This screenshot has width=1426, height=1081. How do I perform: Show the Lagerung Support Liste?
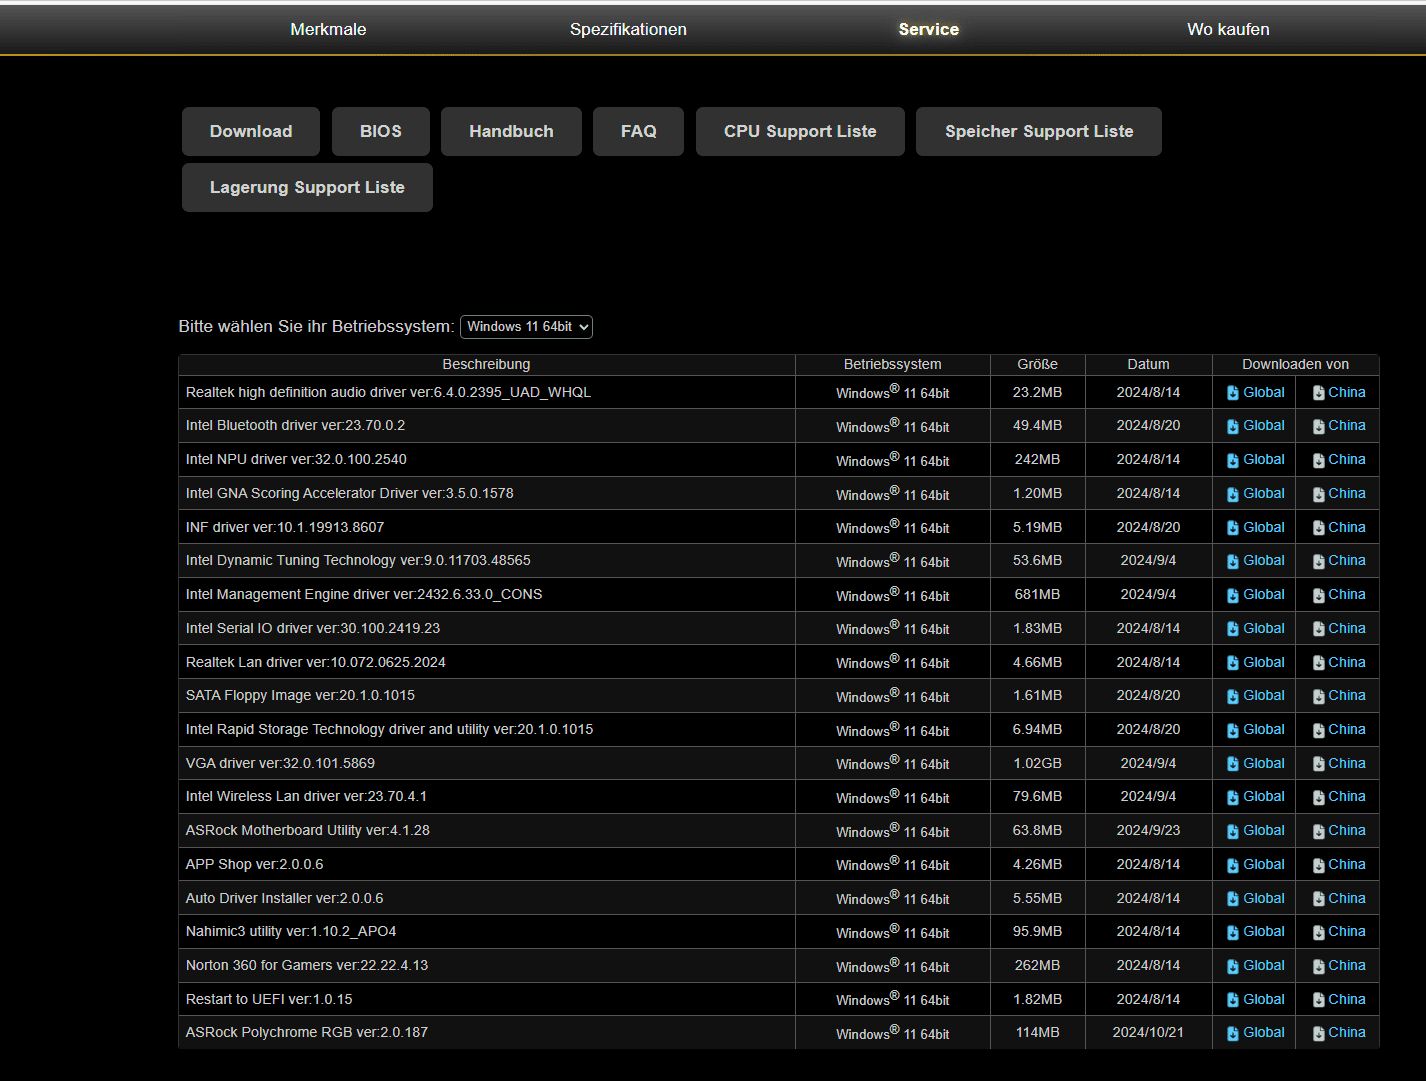(x=307, y=187)
